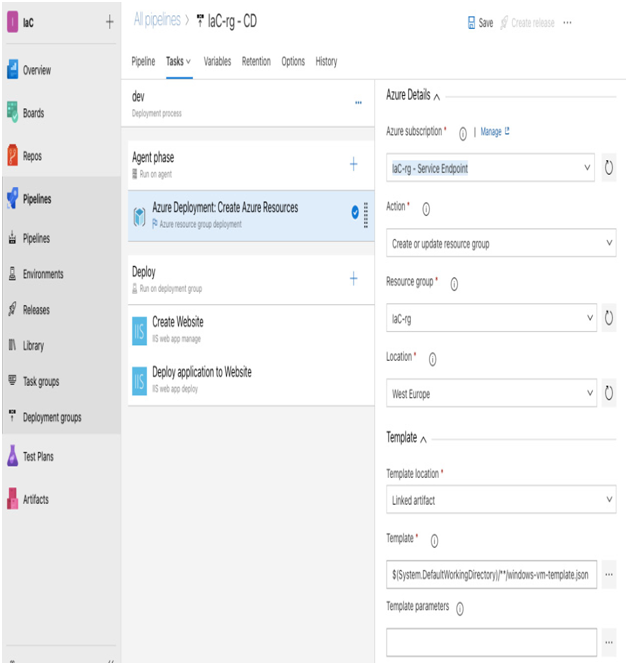
Task: Click the dev deployment process header
Action: (248, 103)
